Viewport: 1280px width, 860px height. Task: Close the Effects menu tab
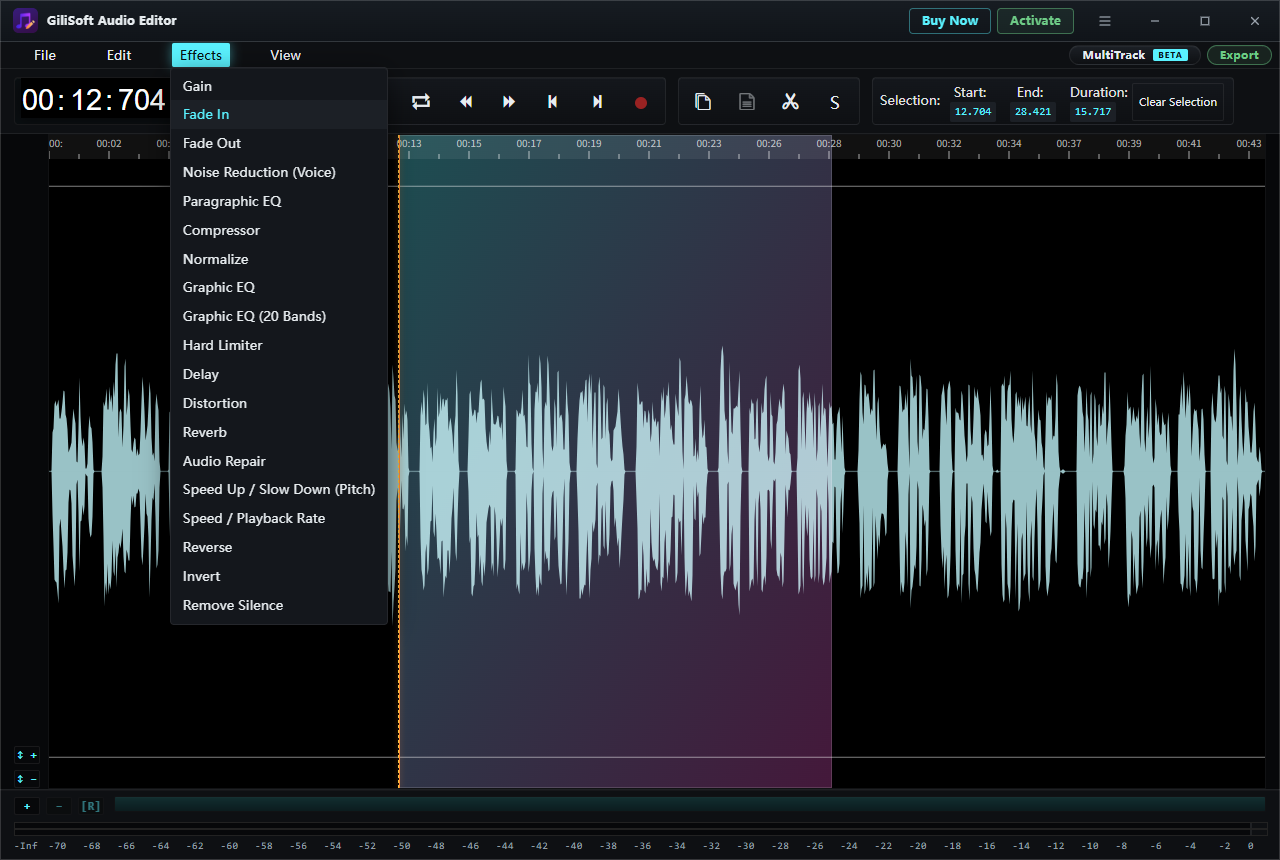tap(201, 55)
